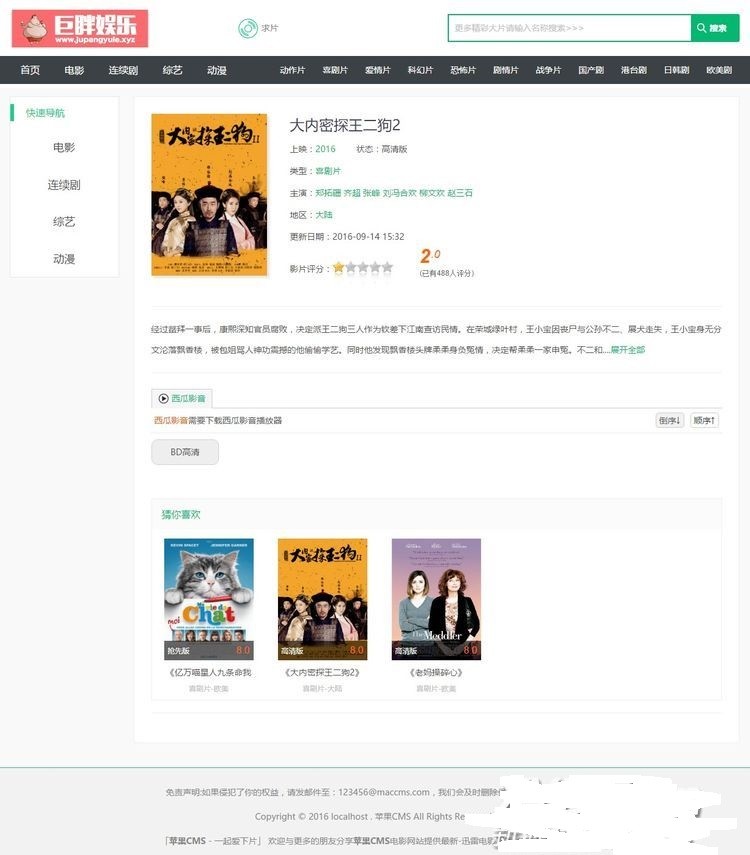The height and width of the screenshot is (855, 750).
Task: Click the green 搜索 search button
Action: pos(715,28)
